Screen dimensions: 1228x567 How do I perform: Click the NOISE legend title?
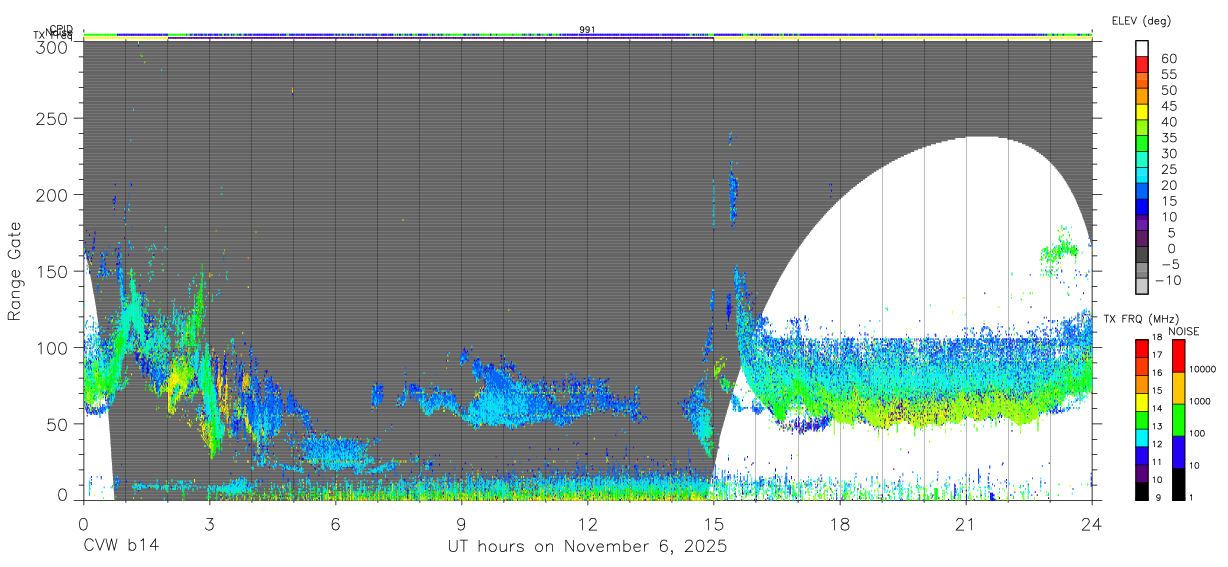(x=1184, y=331)
